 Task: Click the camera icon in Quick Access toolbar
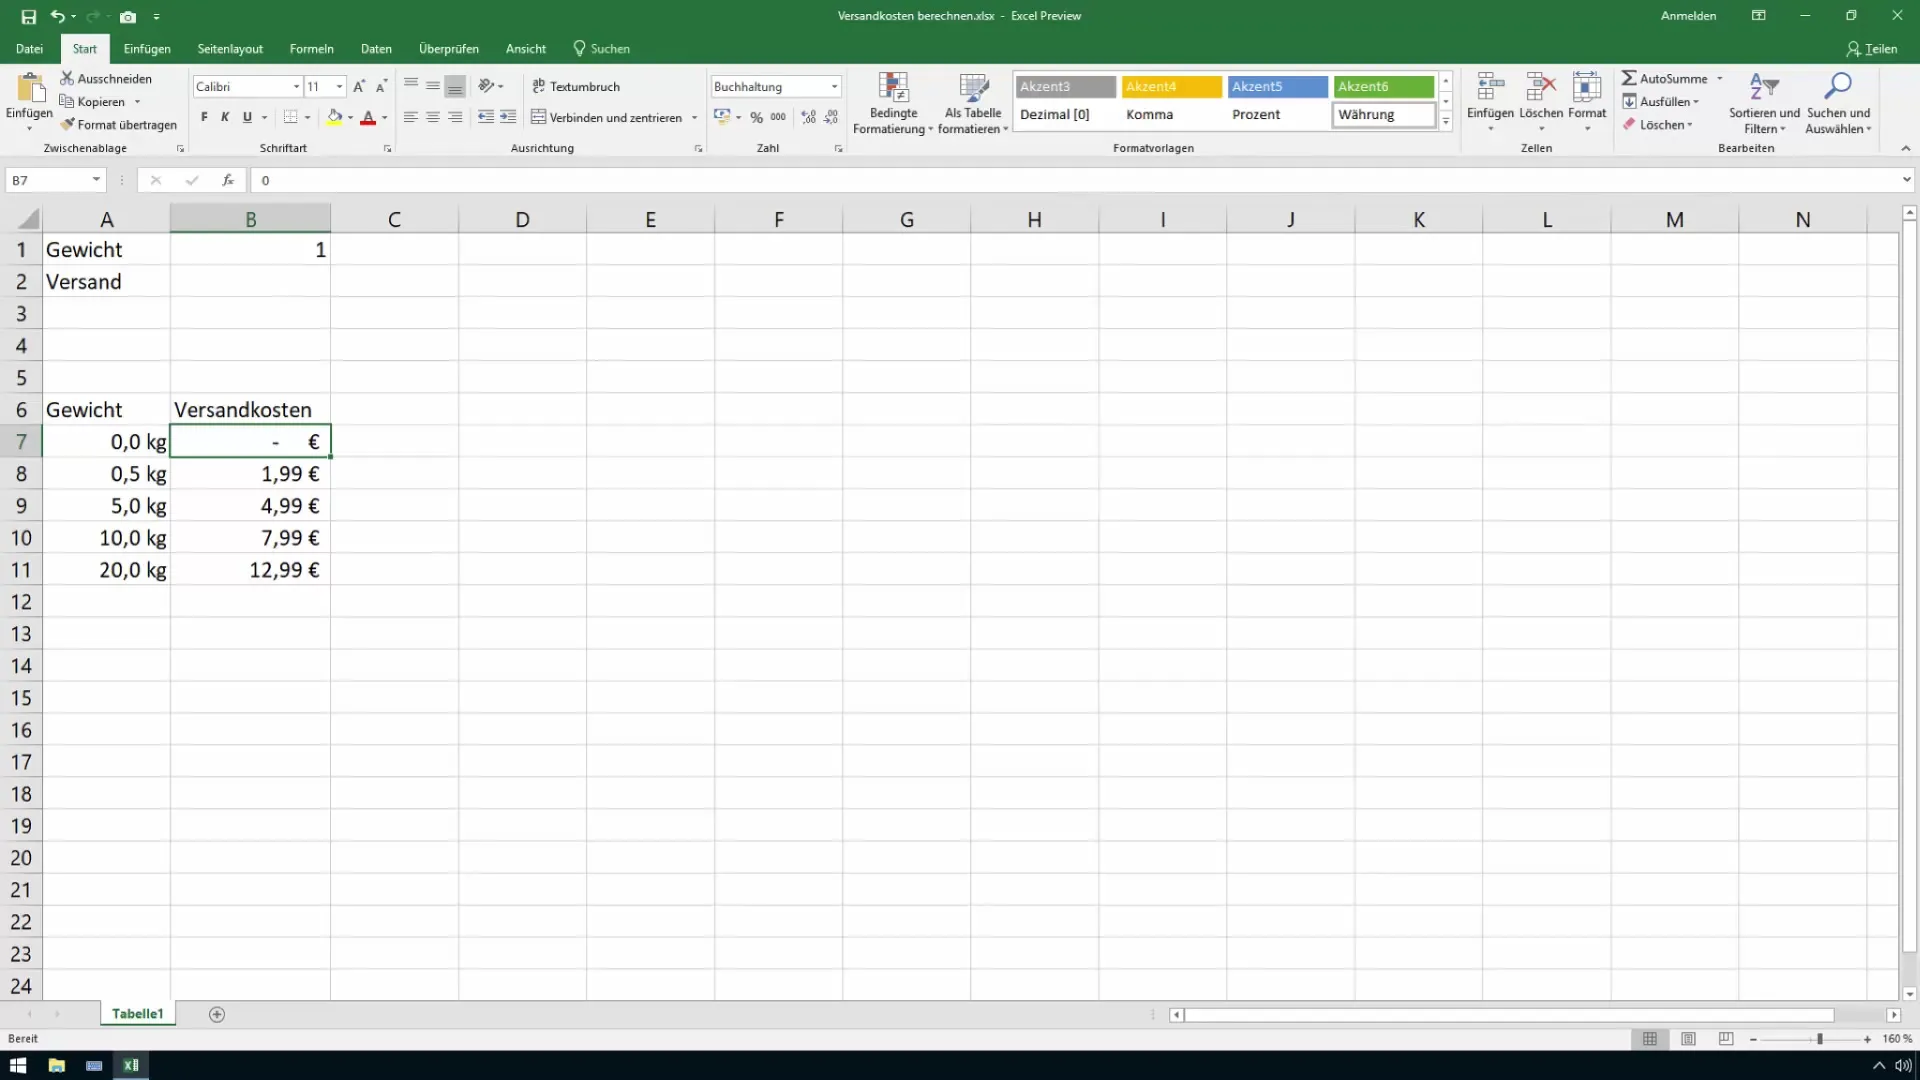tap(128, 16)
